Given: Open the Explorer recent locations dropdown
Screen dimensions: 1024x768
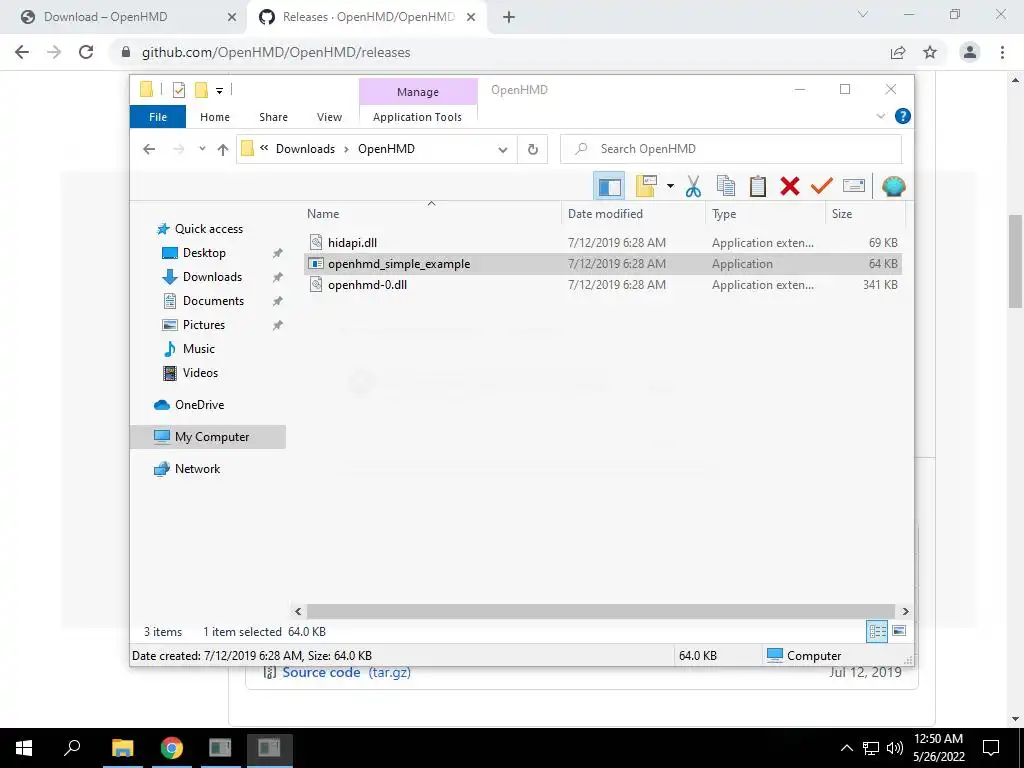Looking at the screenshot, I should point(202,149).
